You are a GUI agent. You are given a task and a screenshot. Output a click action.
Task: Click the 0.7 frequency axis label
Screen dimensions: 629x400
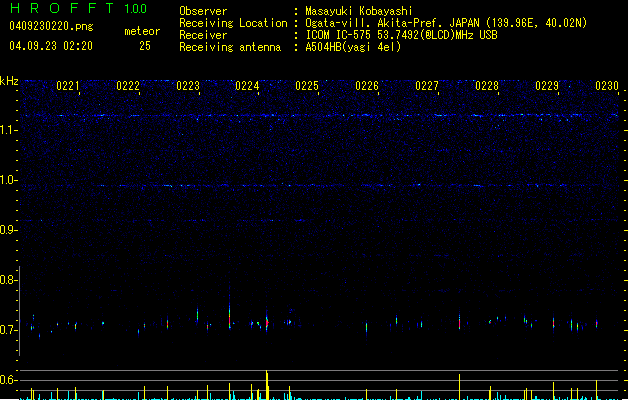[9, 330]
